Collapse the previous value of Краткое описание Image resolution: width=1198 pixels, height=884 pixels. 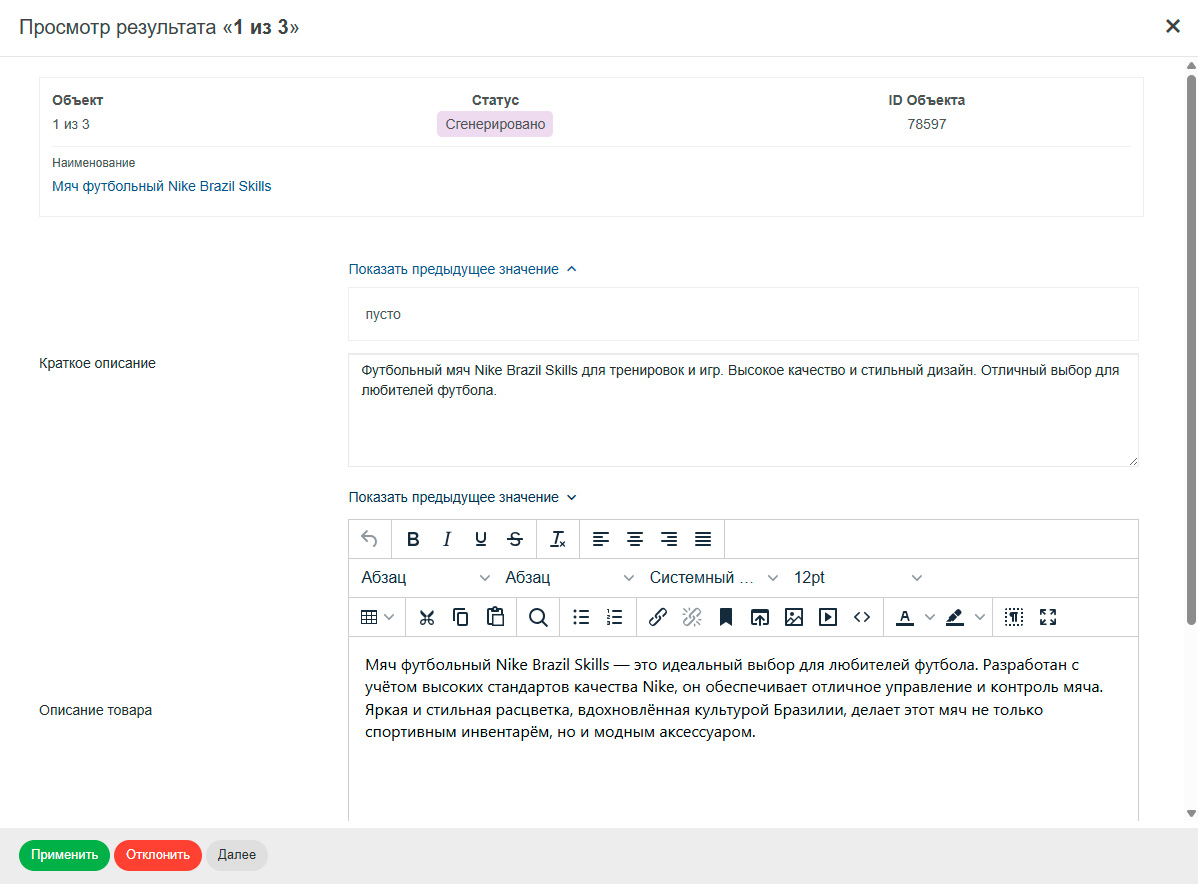pos(462,269)
